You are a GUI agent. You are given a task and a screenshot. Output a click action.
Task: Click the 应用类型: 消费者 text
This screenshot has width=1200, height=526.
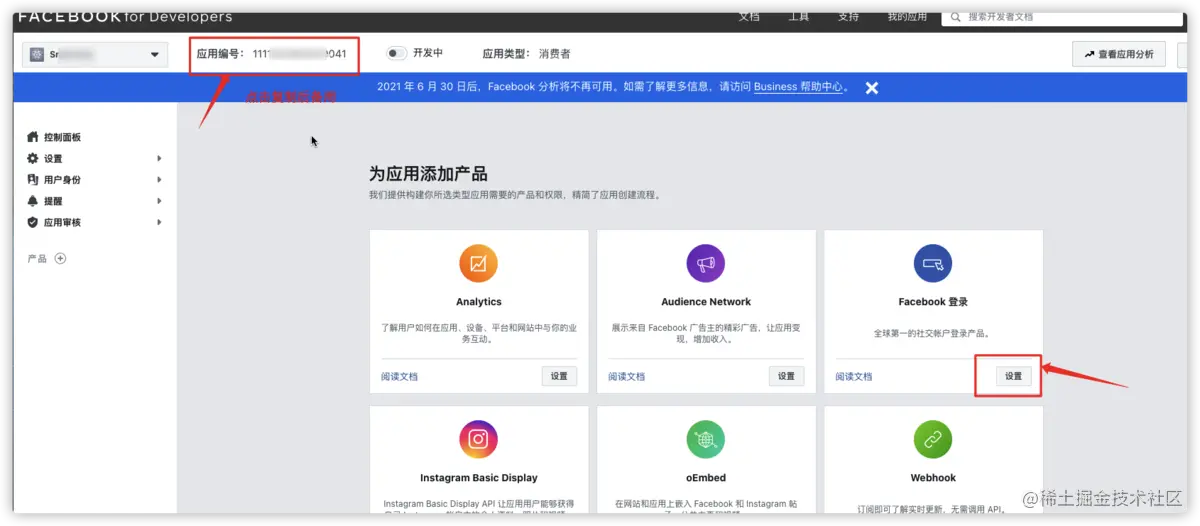point(526,54)
